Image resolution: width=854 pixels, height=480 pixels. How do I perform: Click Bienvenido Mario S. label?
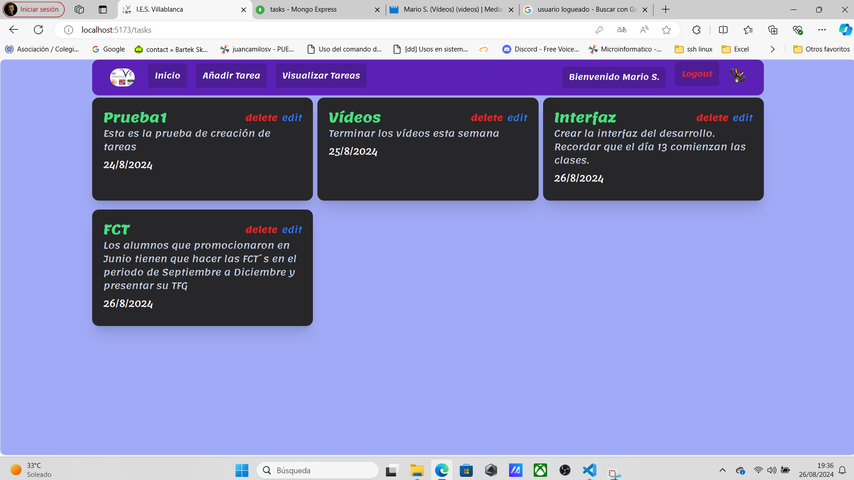614,77
